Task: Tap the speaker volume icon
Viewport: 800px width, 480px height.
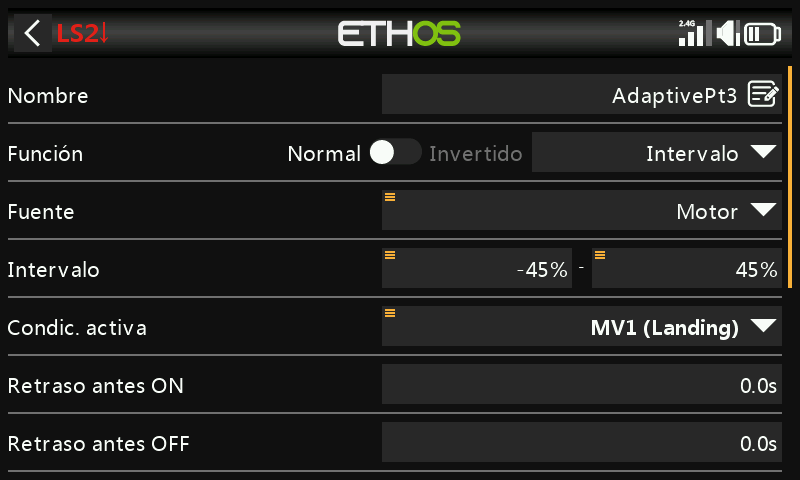Action: tap(728, 34)
